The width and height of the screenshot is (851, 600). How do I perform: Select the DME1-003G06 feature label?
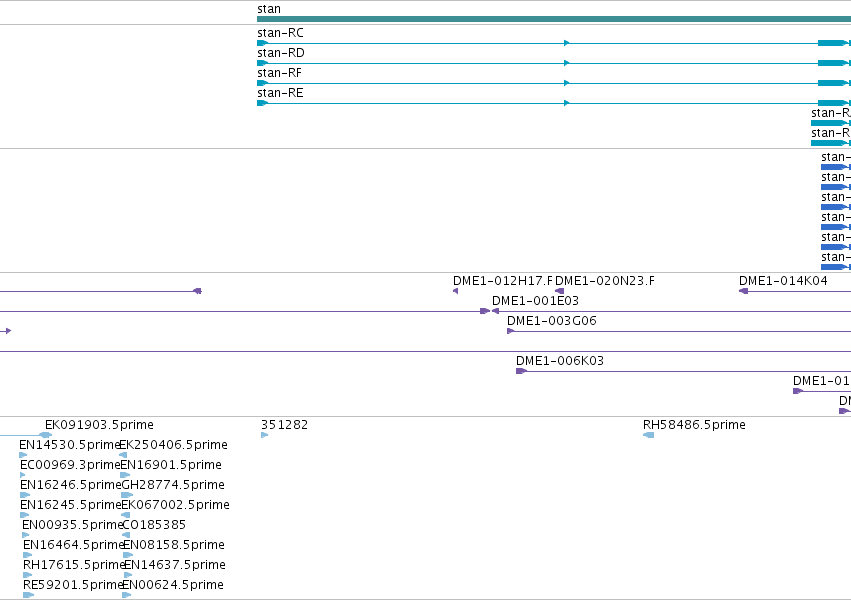551,321
